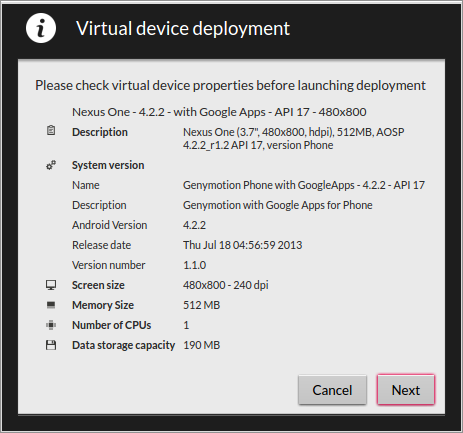
Task: Click the floppy disk icon beside Data storage
Action: pos(51,345)
